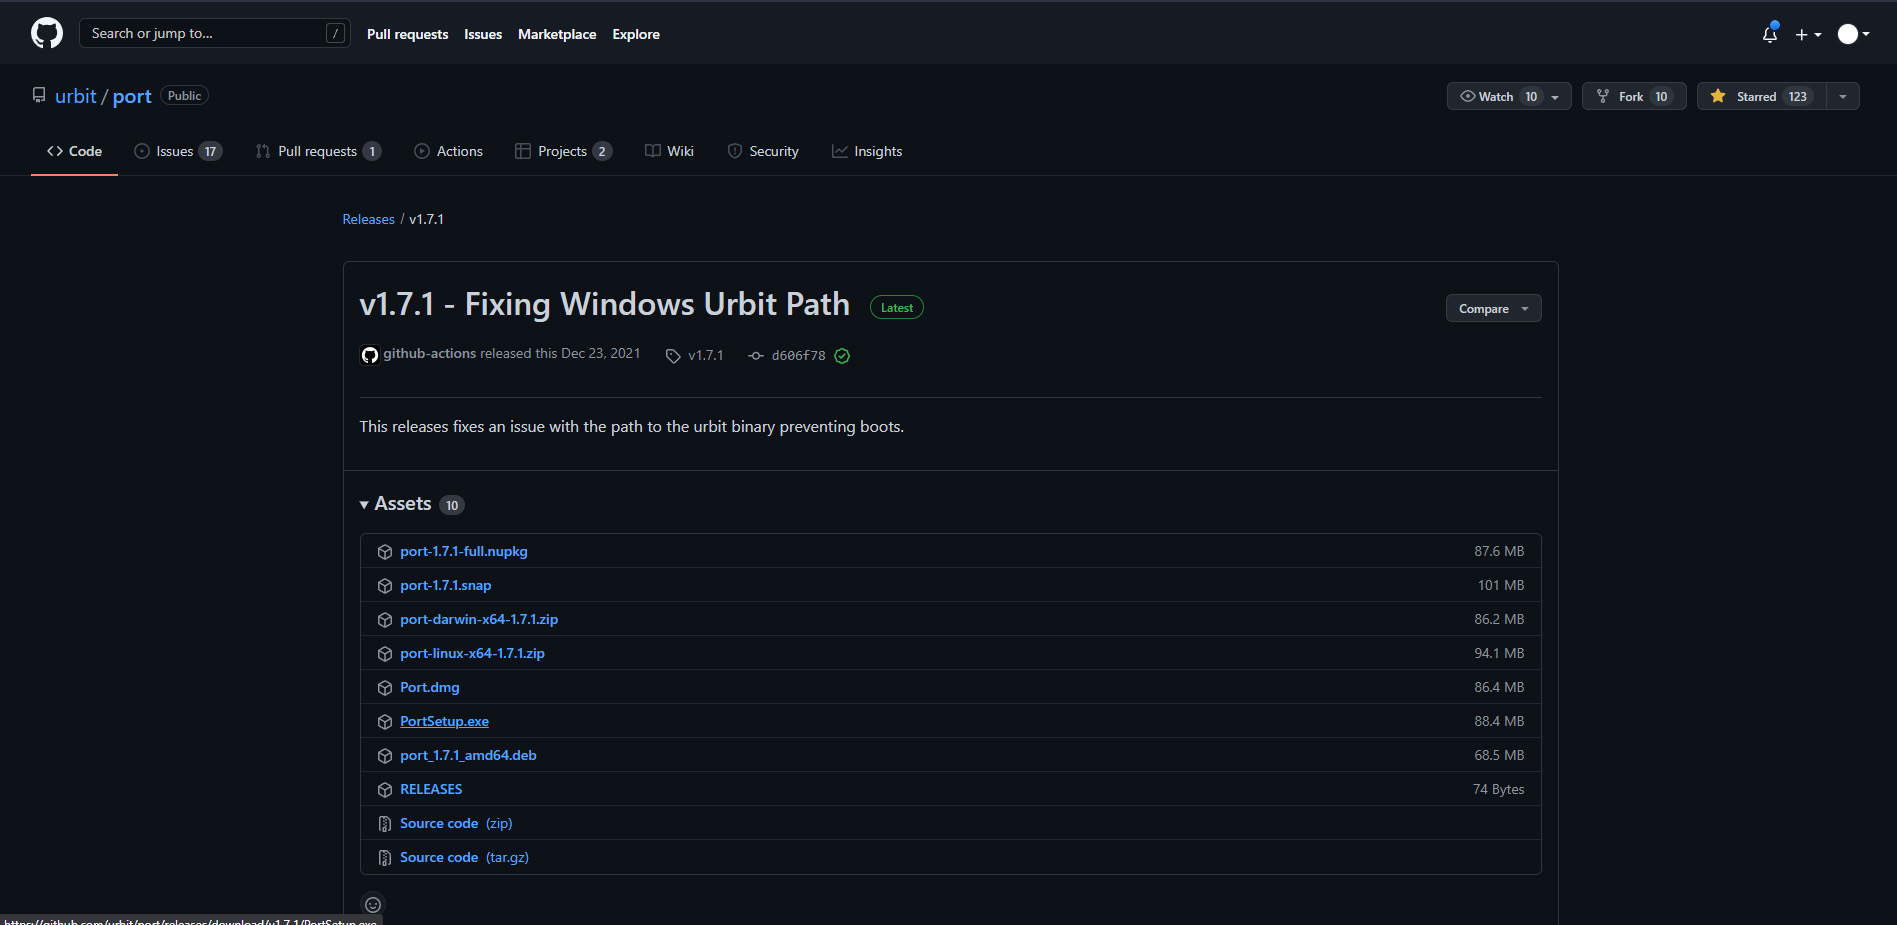The width and height of the screenshot is (1897, 925).
Task: Download Port.dmg
Action: (x=429, y=687)
